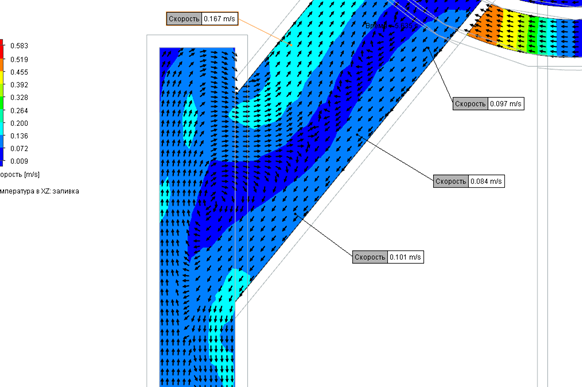The height and width of the screenshot is (388, 582).
Task: Select the 0.084 m/s velocity callout
Action: (469, 181)
